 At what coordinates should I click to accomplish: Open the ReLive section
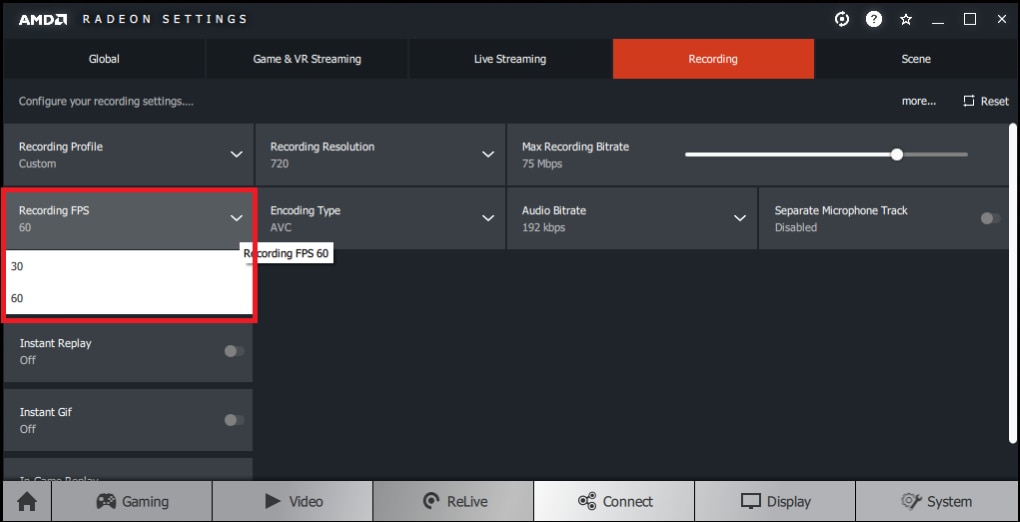[453, 501]
